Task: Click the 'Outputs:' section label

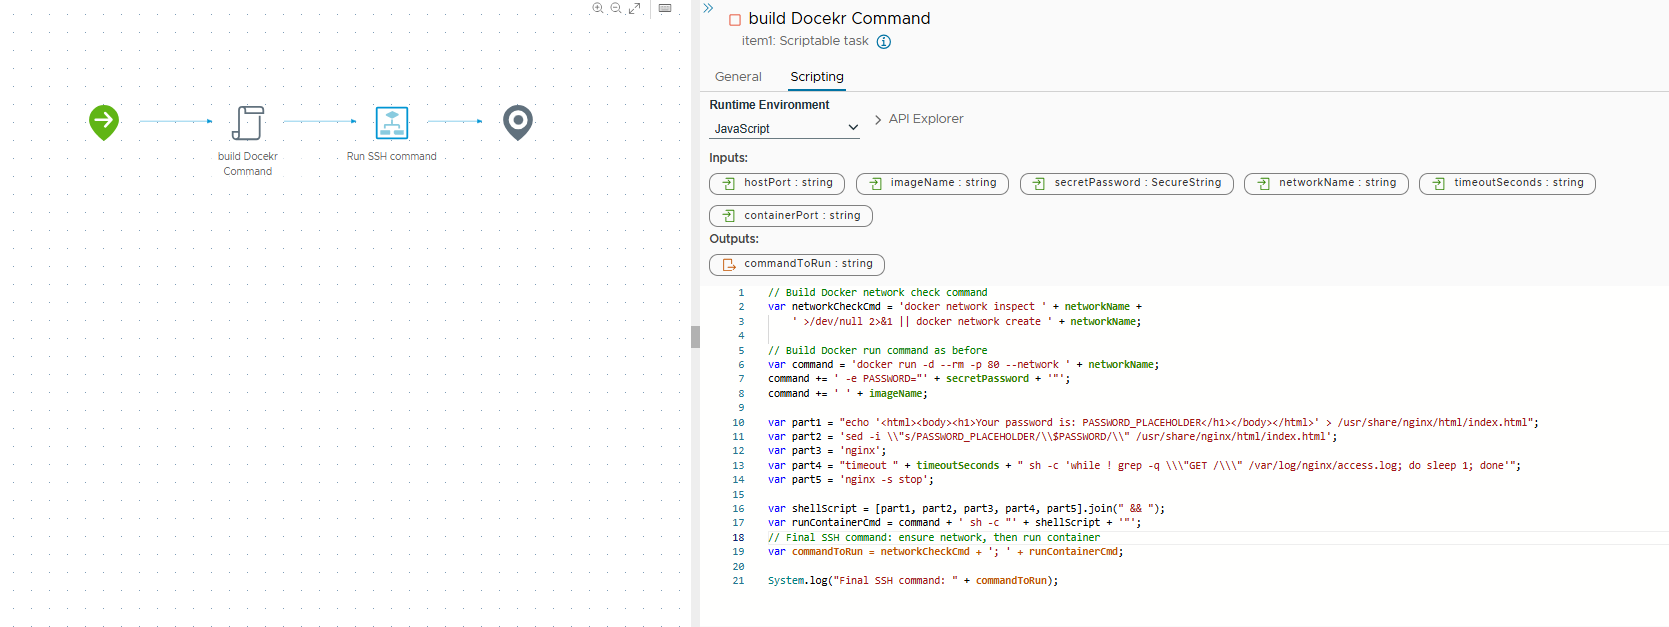Action: (x=734, y=239)
